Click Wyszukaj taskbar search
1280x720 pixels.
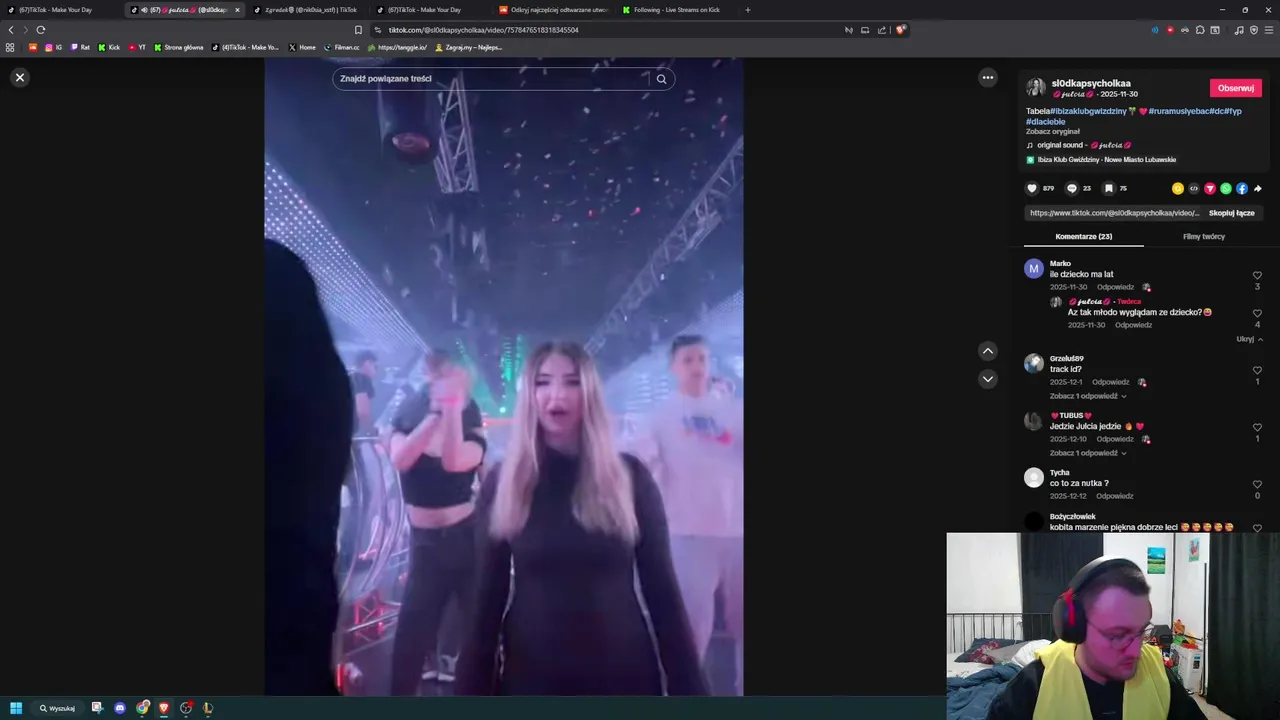[x=57, y=708]
